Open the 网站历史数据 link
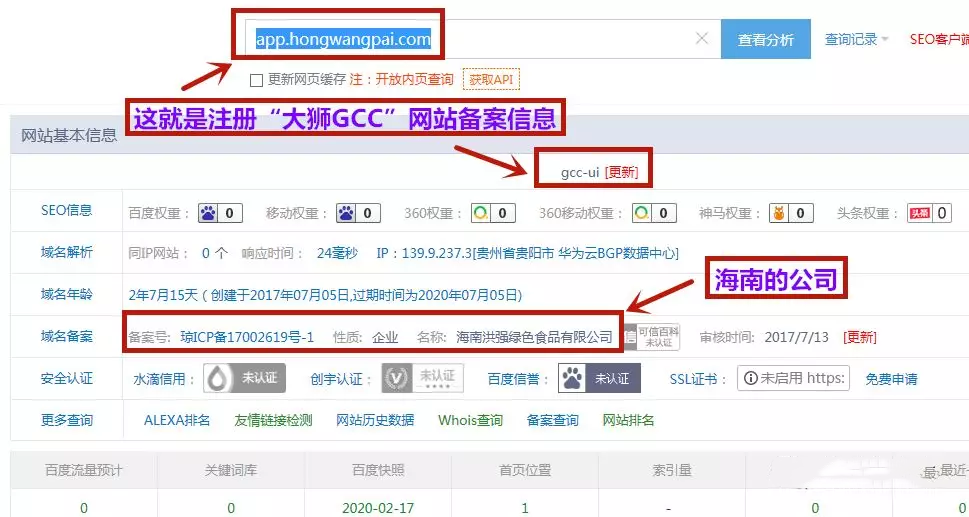Viewport: 969px width, 517px height. (x=375, y=421)
